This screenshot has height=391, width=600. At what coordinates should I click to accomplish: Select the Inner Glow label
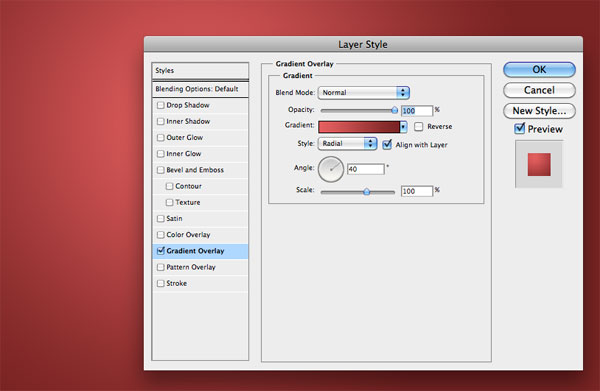tap(184, 154)
